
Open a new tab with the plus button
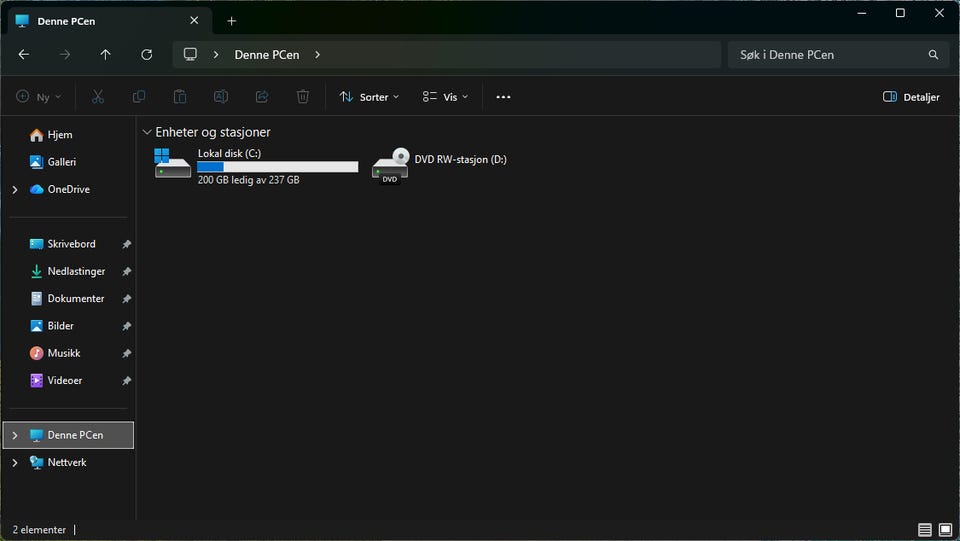[x=231, y=21]
